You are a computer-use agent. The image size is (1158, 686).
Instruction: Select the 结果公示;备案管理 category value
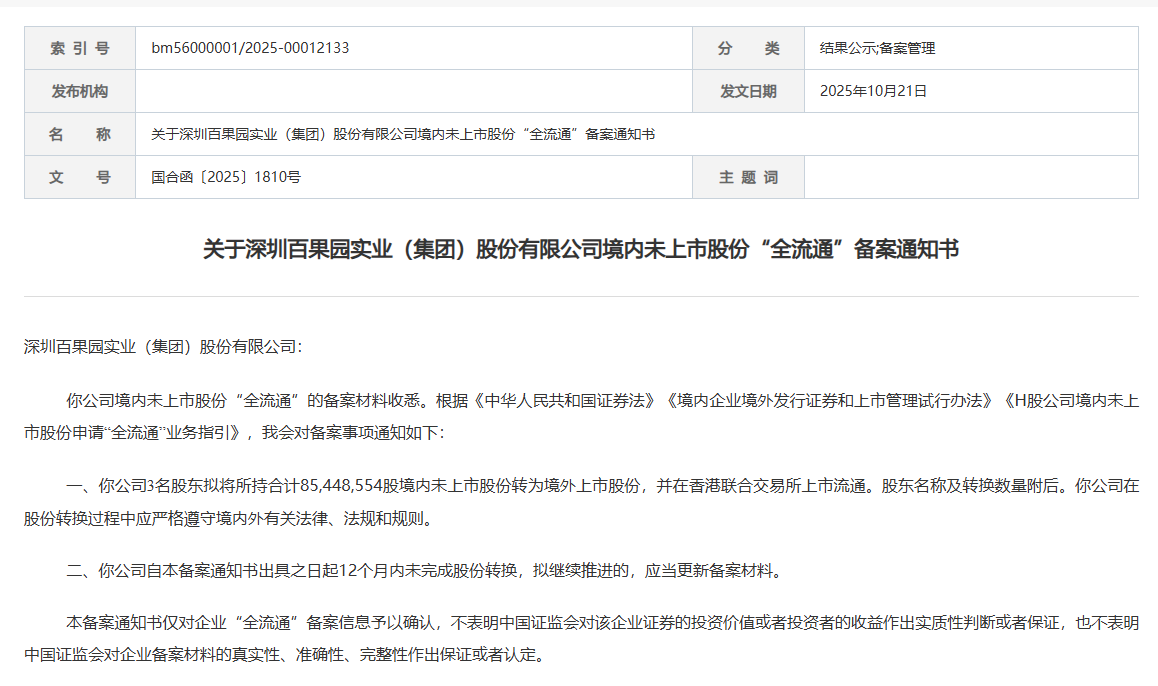(877, 48)
